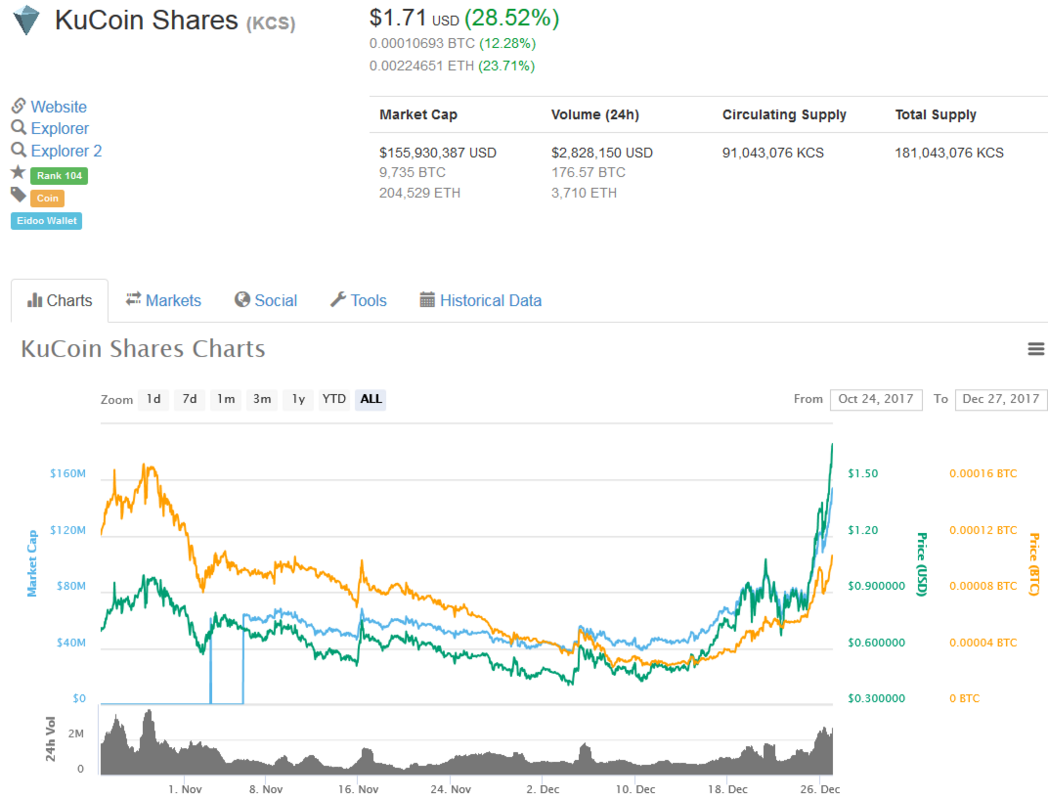Click the Price (BTC) axis label
Image resolution: width=1048 pixels, height=800 pixels.
pyautogui.click(x=1034, y=564)
